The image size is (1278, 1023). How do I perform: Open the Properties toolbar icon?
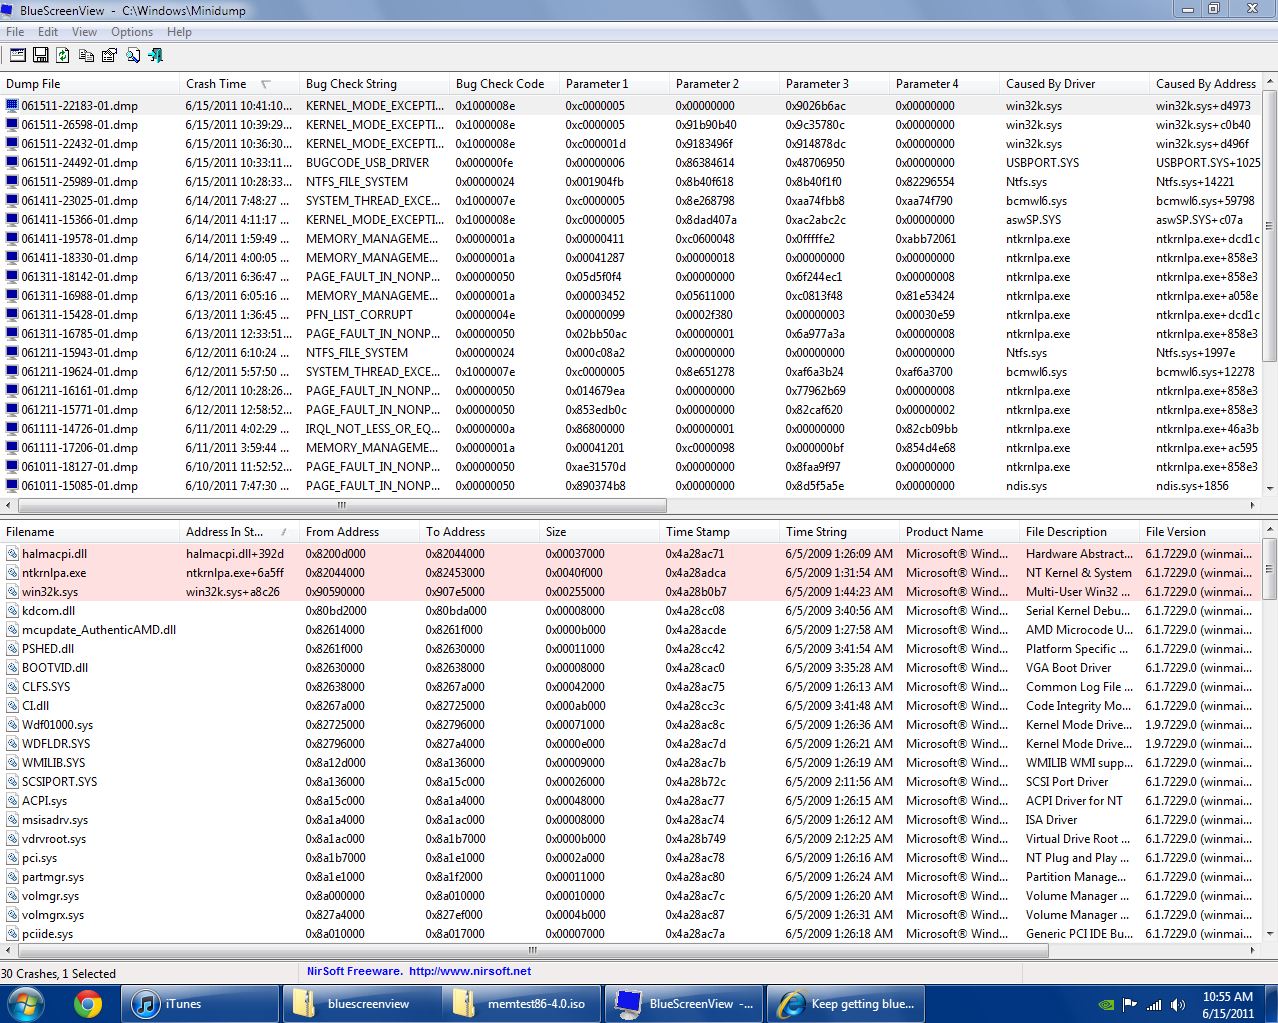click(x=109, y=55)
